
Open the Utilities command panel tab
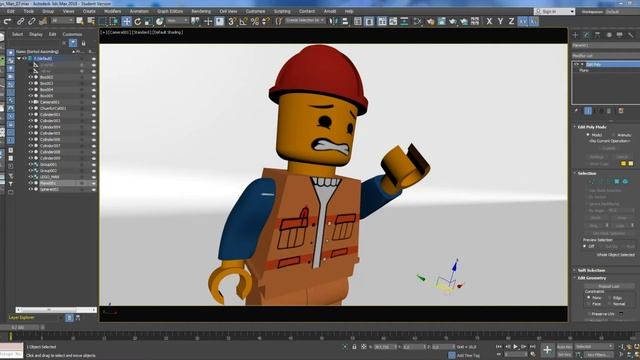[631, 35]
